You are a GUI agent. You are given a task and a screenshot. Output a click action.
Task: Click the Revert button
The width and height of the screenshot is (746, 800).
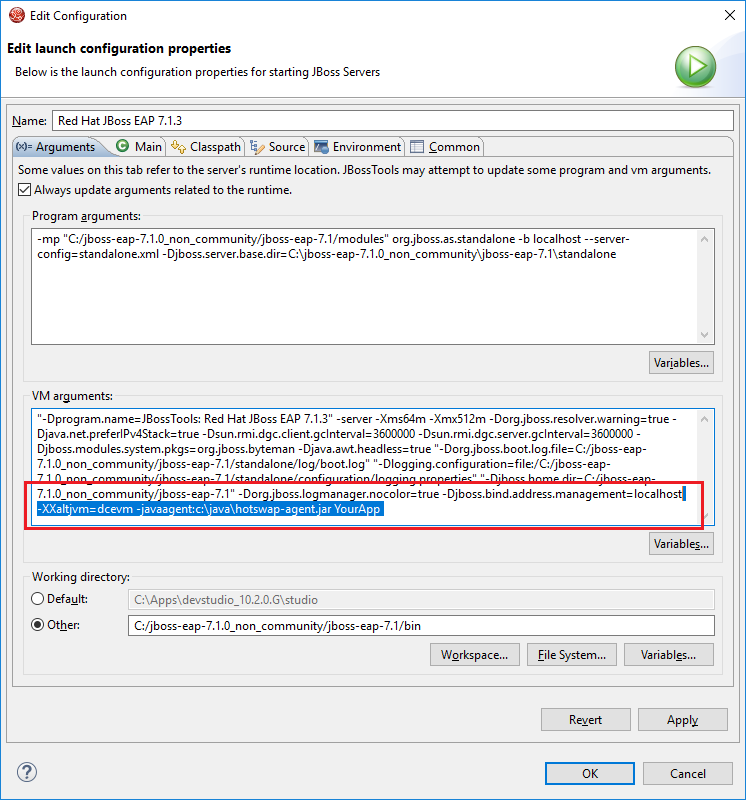pos(586,720)
